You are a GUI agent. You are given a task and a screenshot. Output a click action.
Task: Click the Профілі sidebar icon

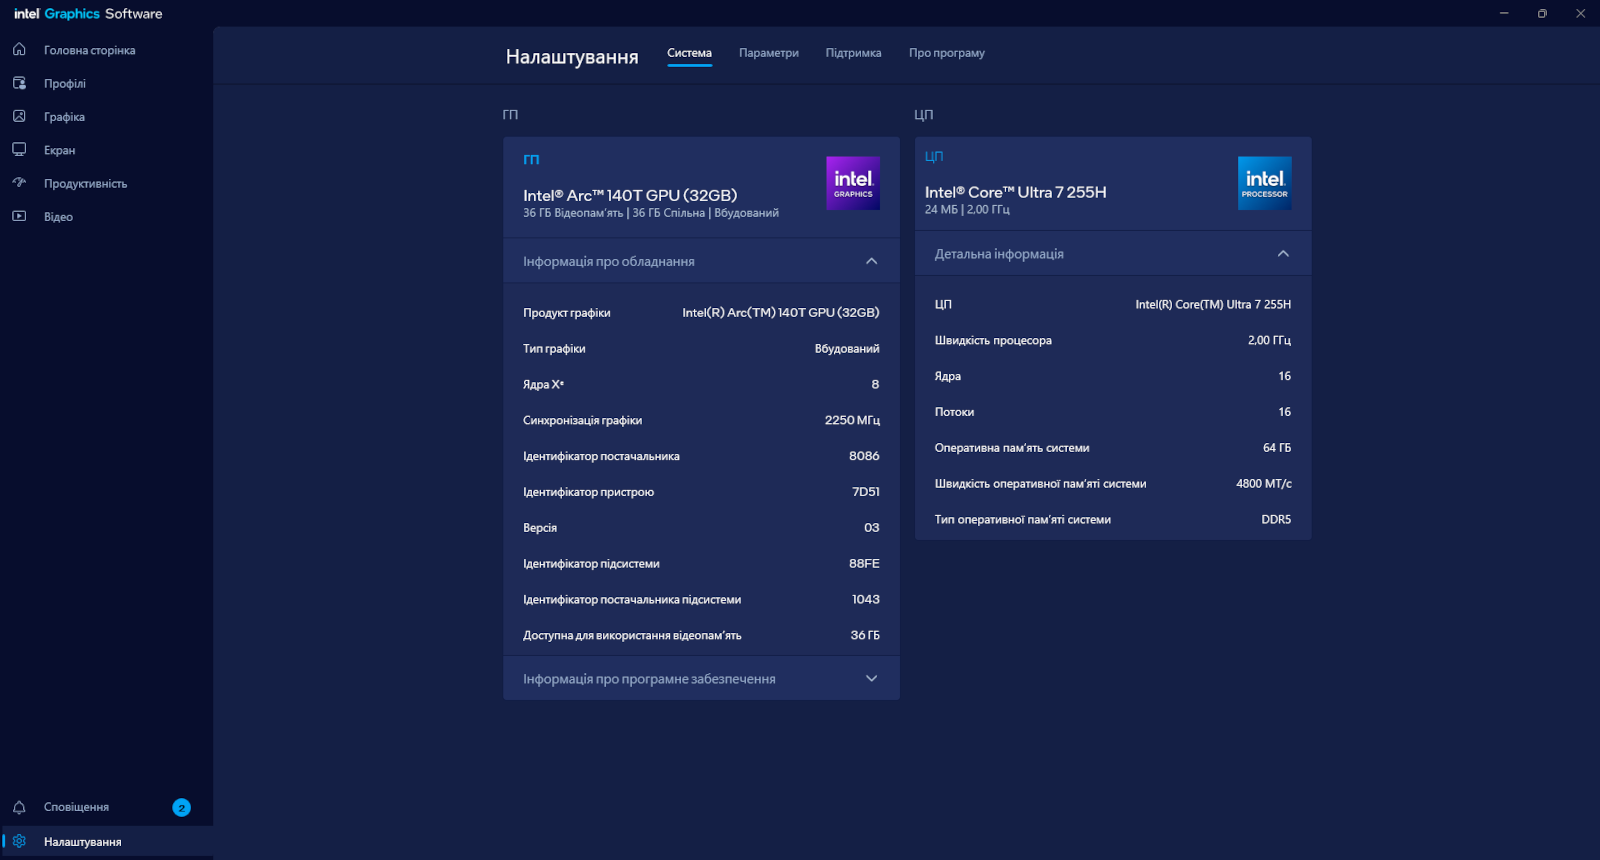click(x=19, y=83)
